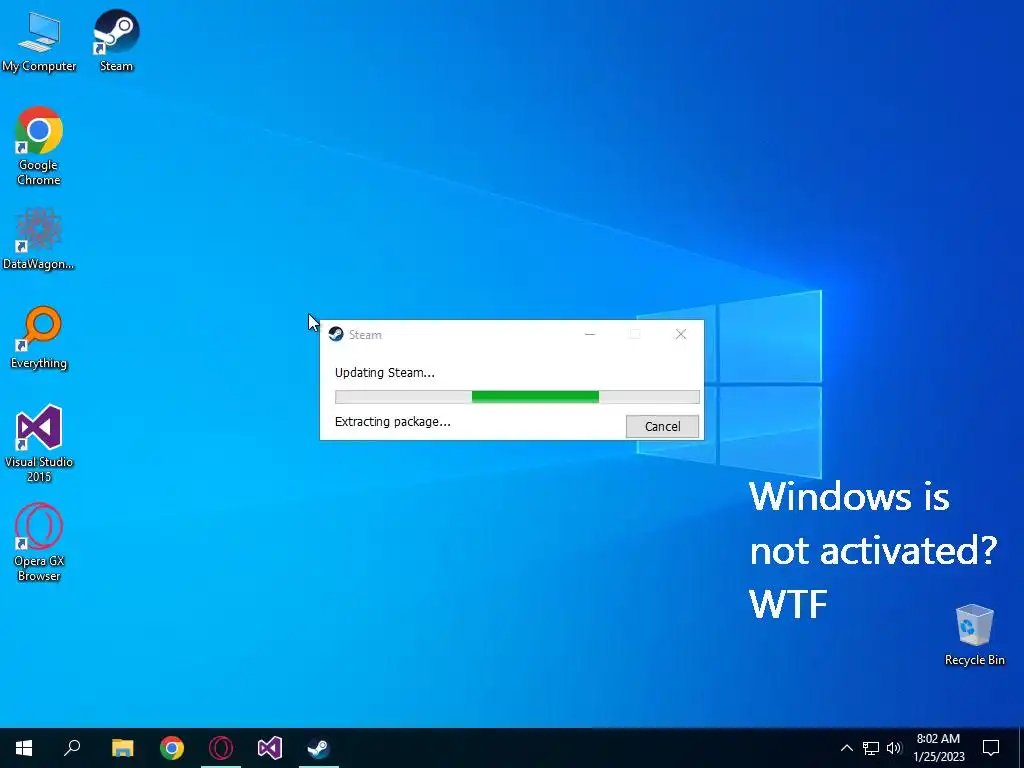This screenshot has height=768, width=1024.
Task: Cancel the Steam update
Action: (x=662, y=426)
